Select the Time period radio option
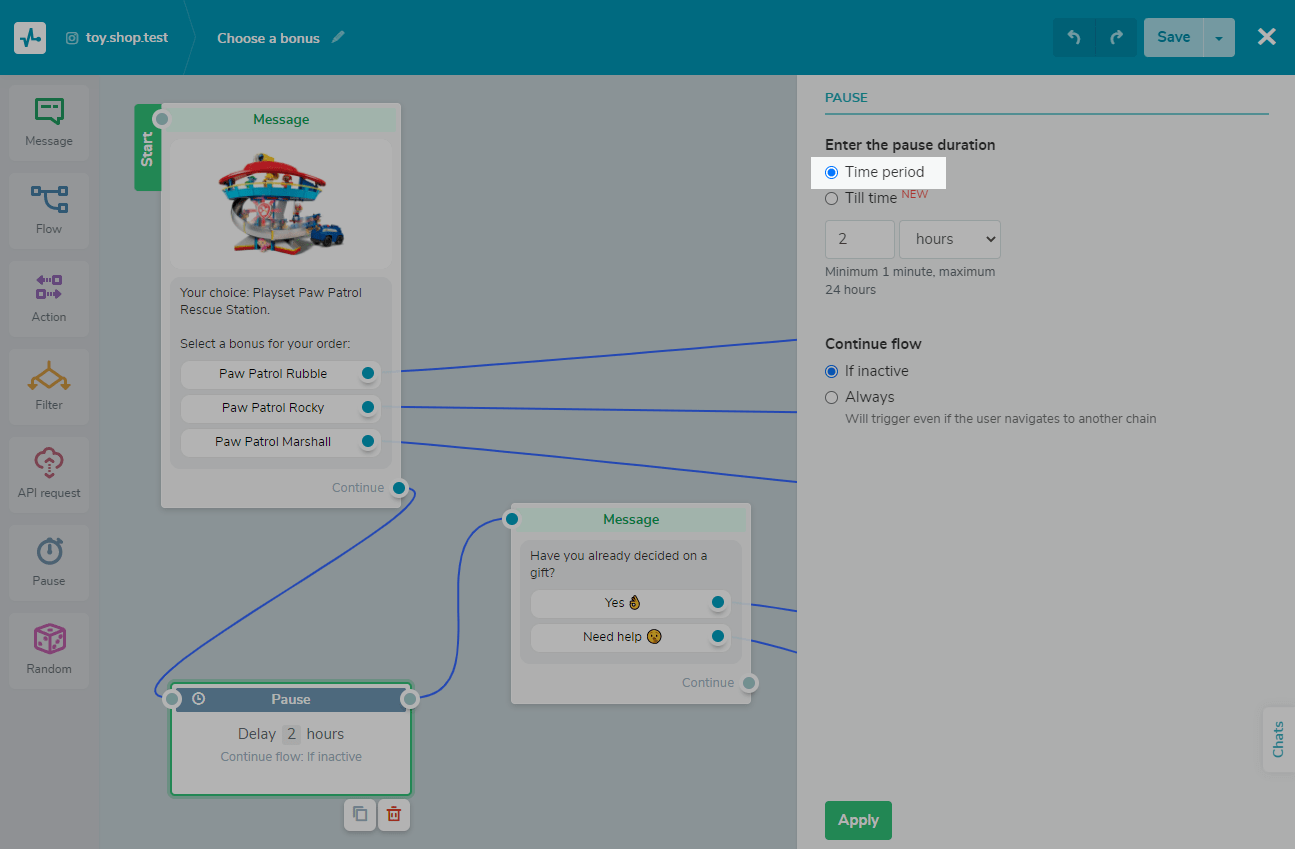This screenshot has width=1295, height=849. (832, 172)
